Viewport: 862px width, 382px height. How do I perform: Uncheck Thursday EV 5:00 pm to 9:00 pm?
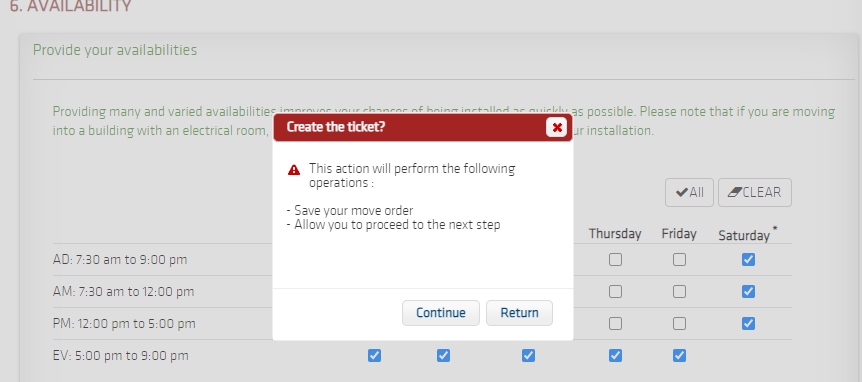click(x=615, y=356)
